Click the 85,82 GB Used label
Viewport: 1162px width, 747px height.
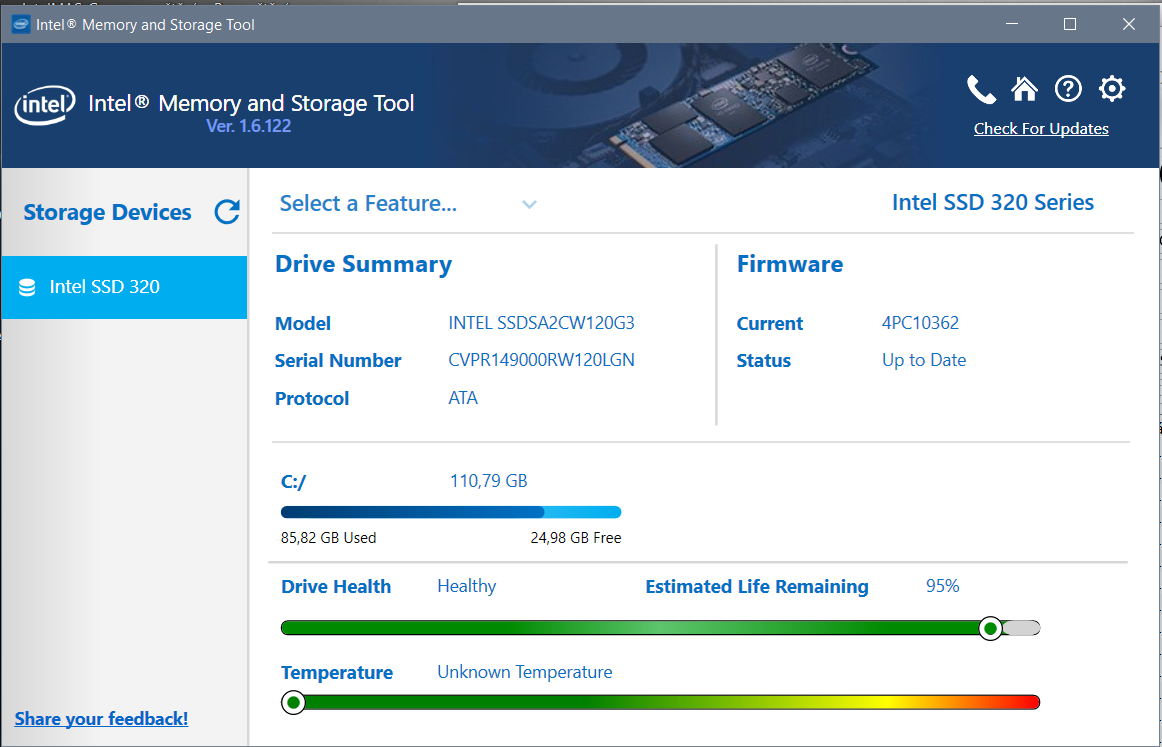(x=328, y=538)
